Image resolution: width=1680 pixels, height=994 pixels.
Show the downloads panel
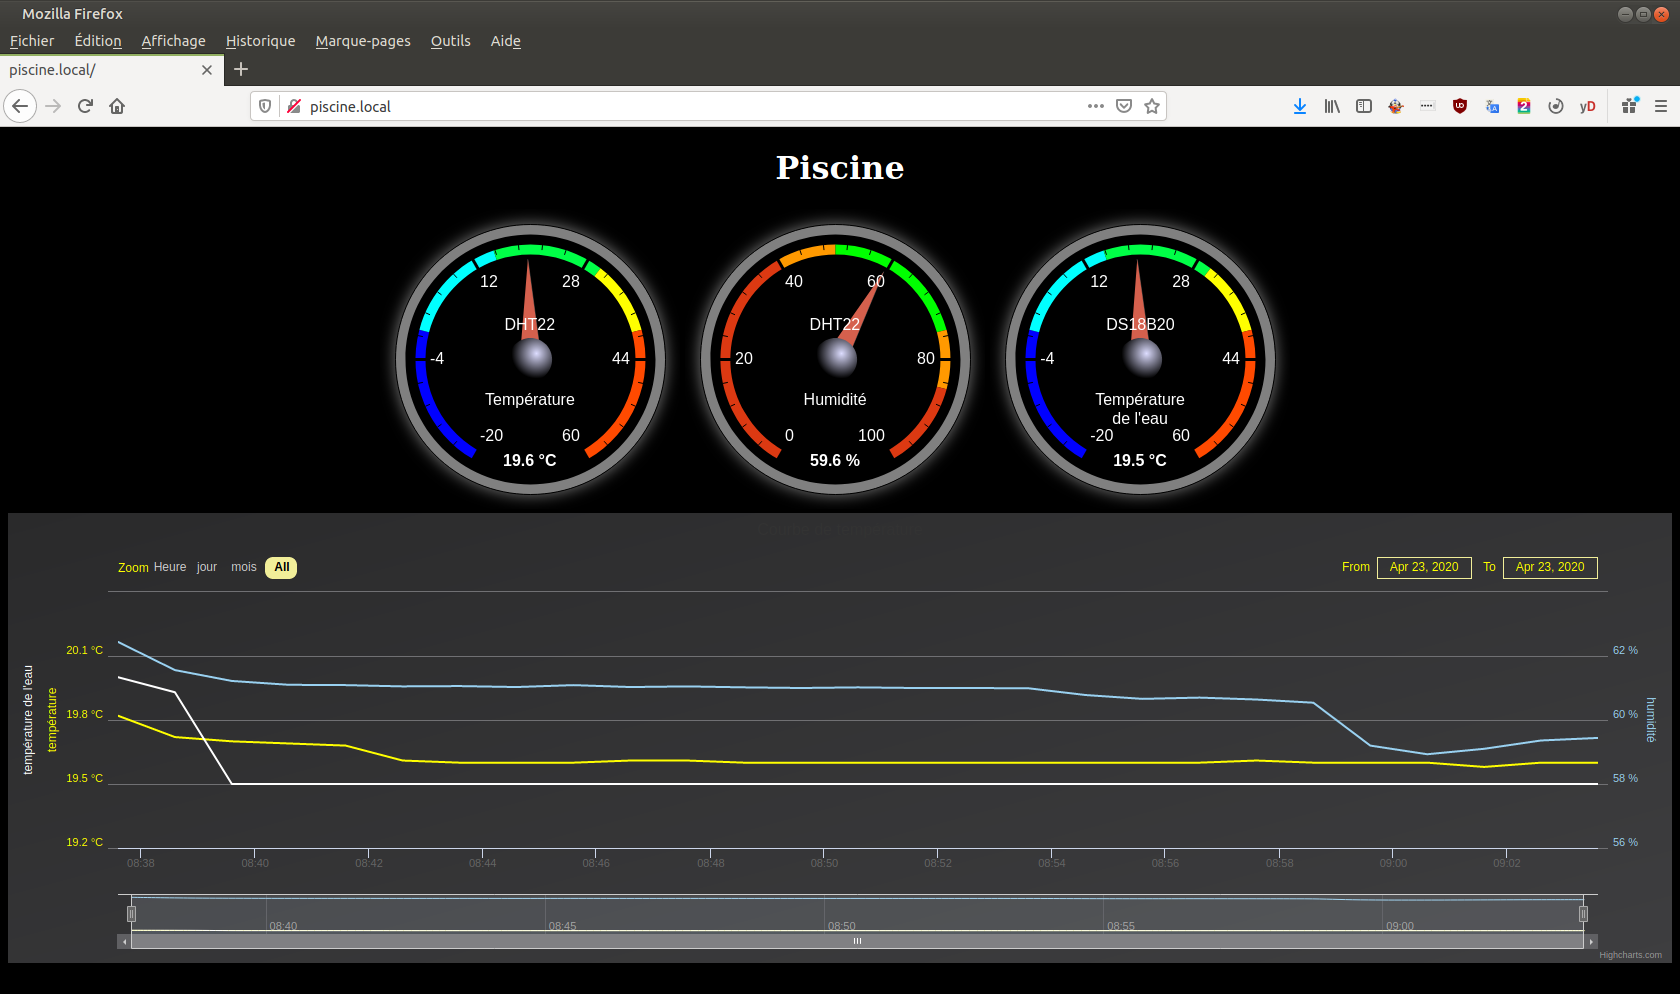1299,106
